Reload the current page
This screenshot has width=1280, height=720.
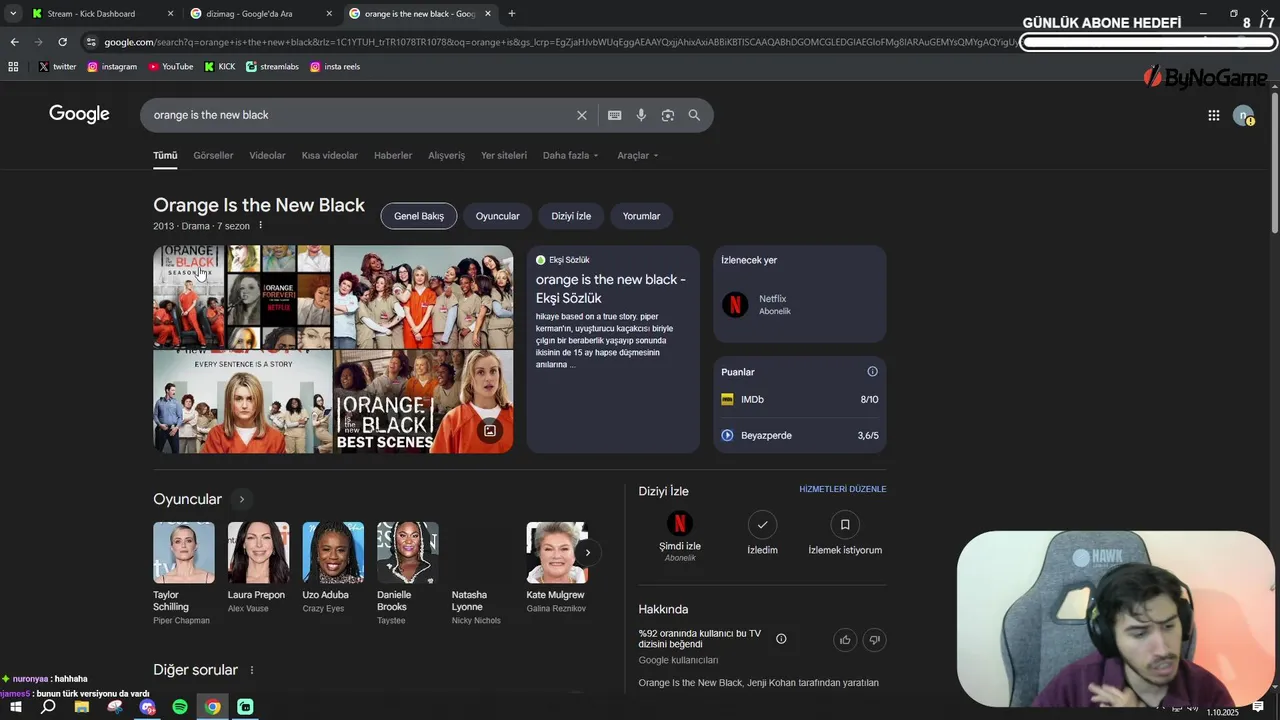tap(62, 42)
